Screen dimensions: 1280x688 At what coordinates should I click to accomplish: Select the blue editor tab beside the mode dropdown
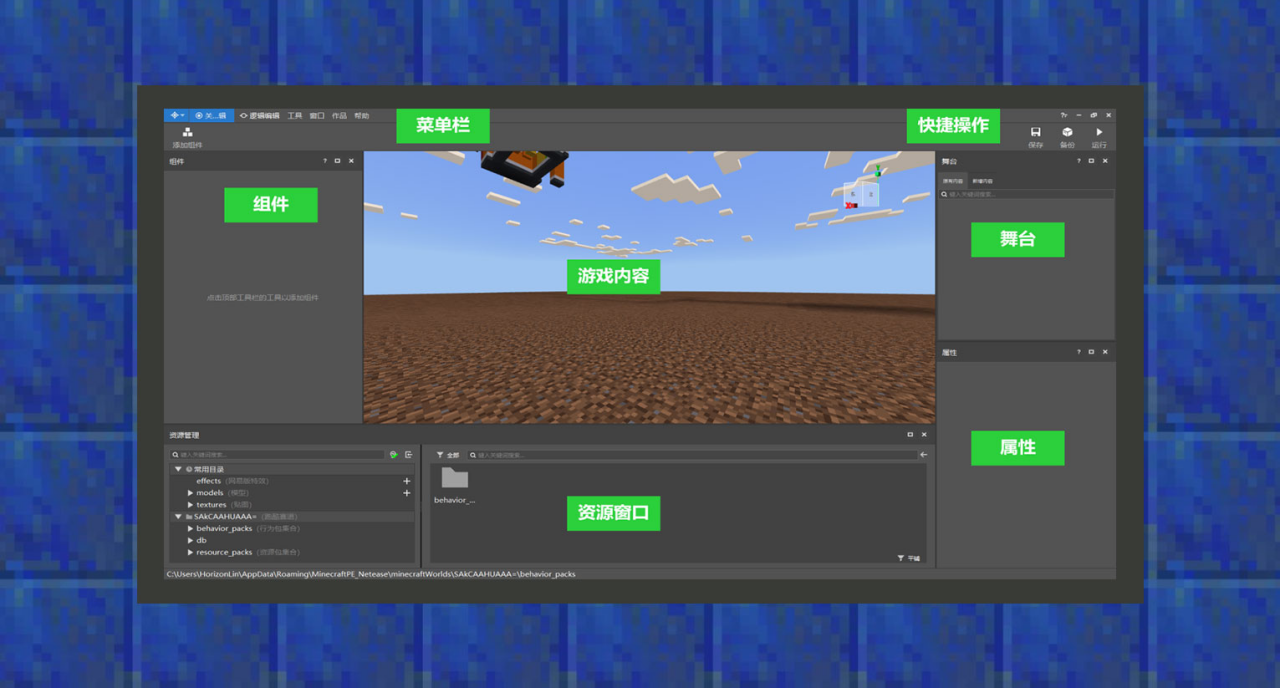(211, 116)
